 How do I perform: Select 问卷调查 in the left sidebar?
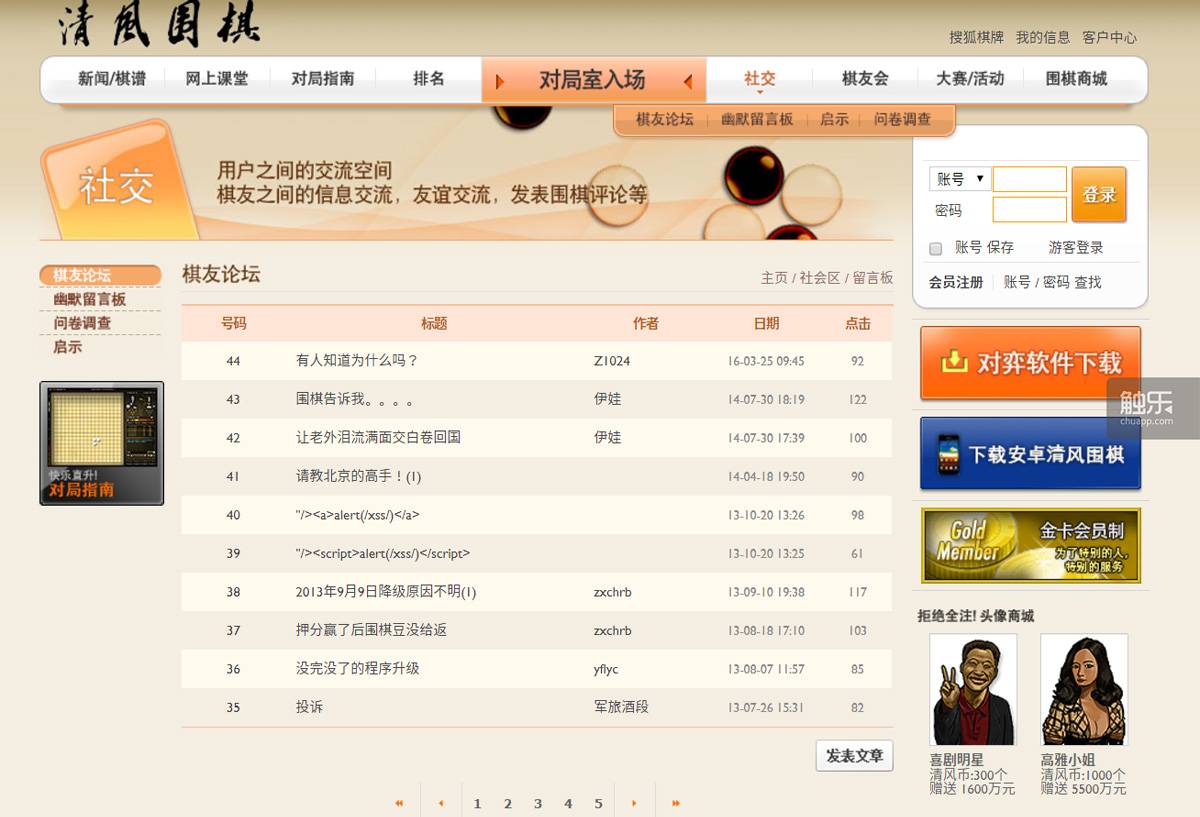point(82,323)
